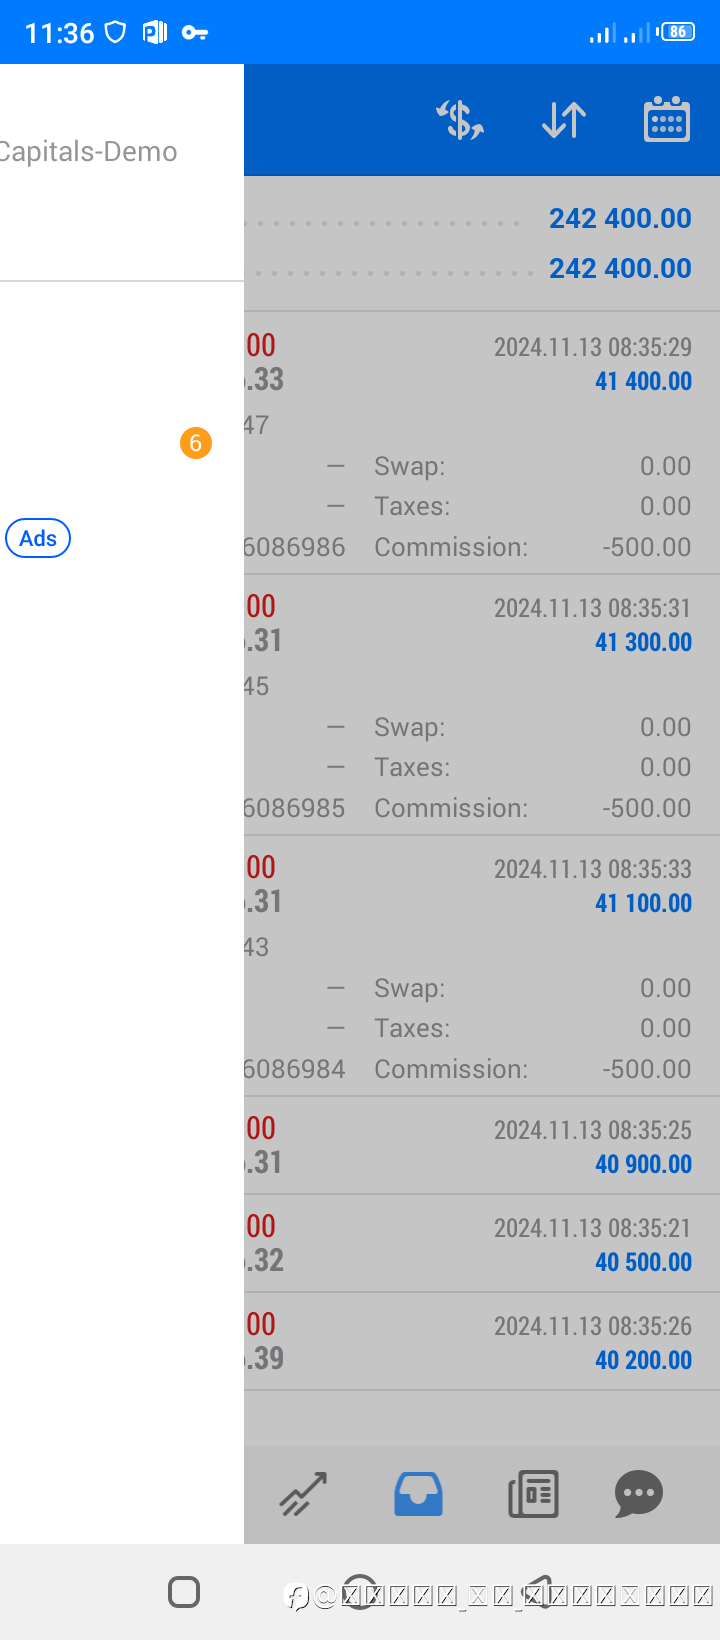Viewport: 720px width, 1640px height.
Task: Collapse the deal with profit 41 400.00
Action: click(x=482, y=443)
